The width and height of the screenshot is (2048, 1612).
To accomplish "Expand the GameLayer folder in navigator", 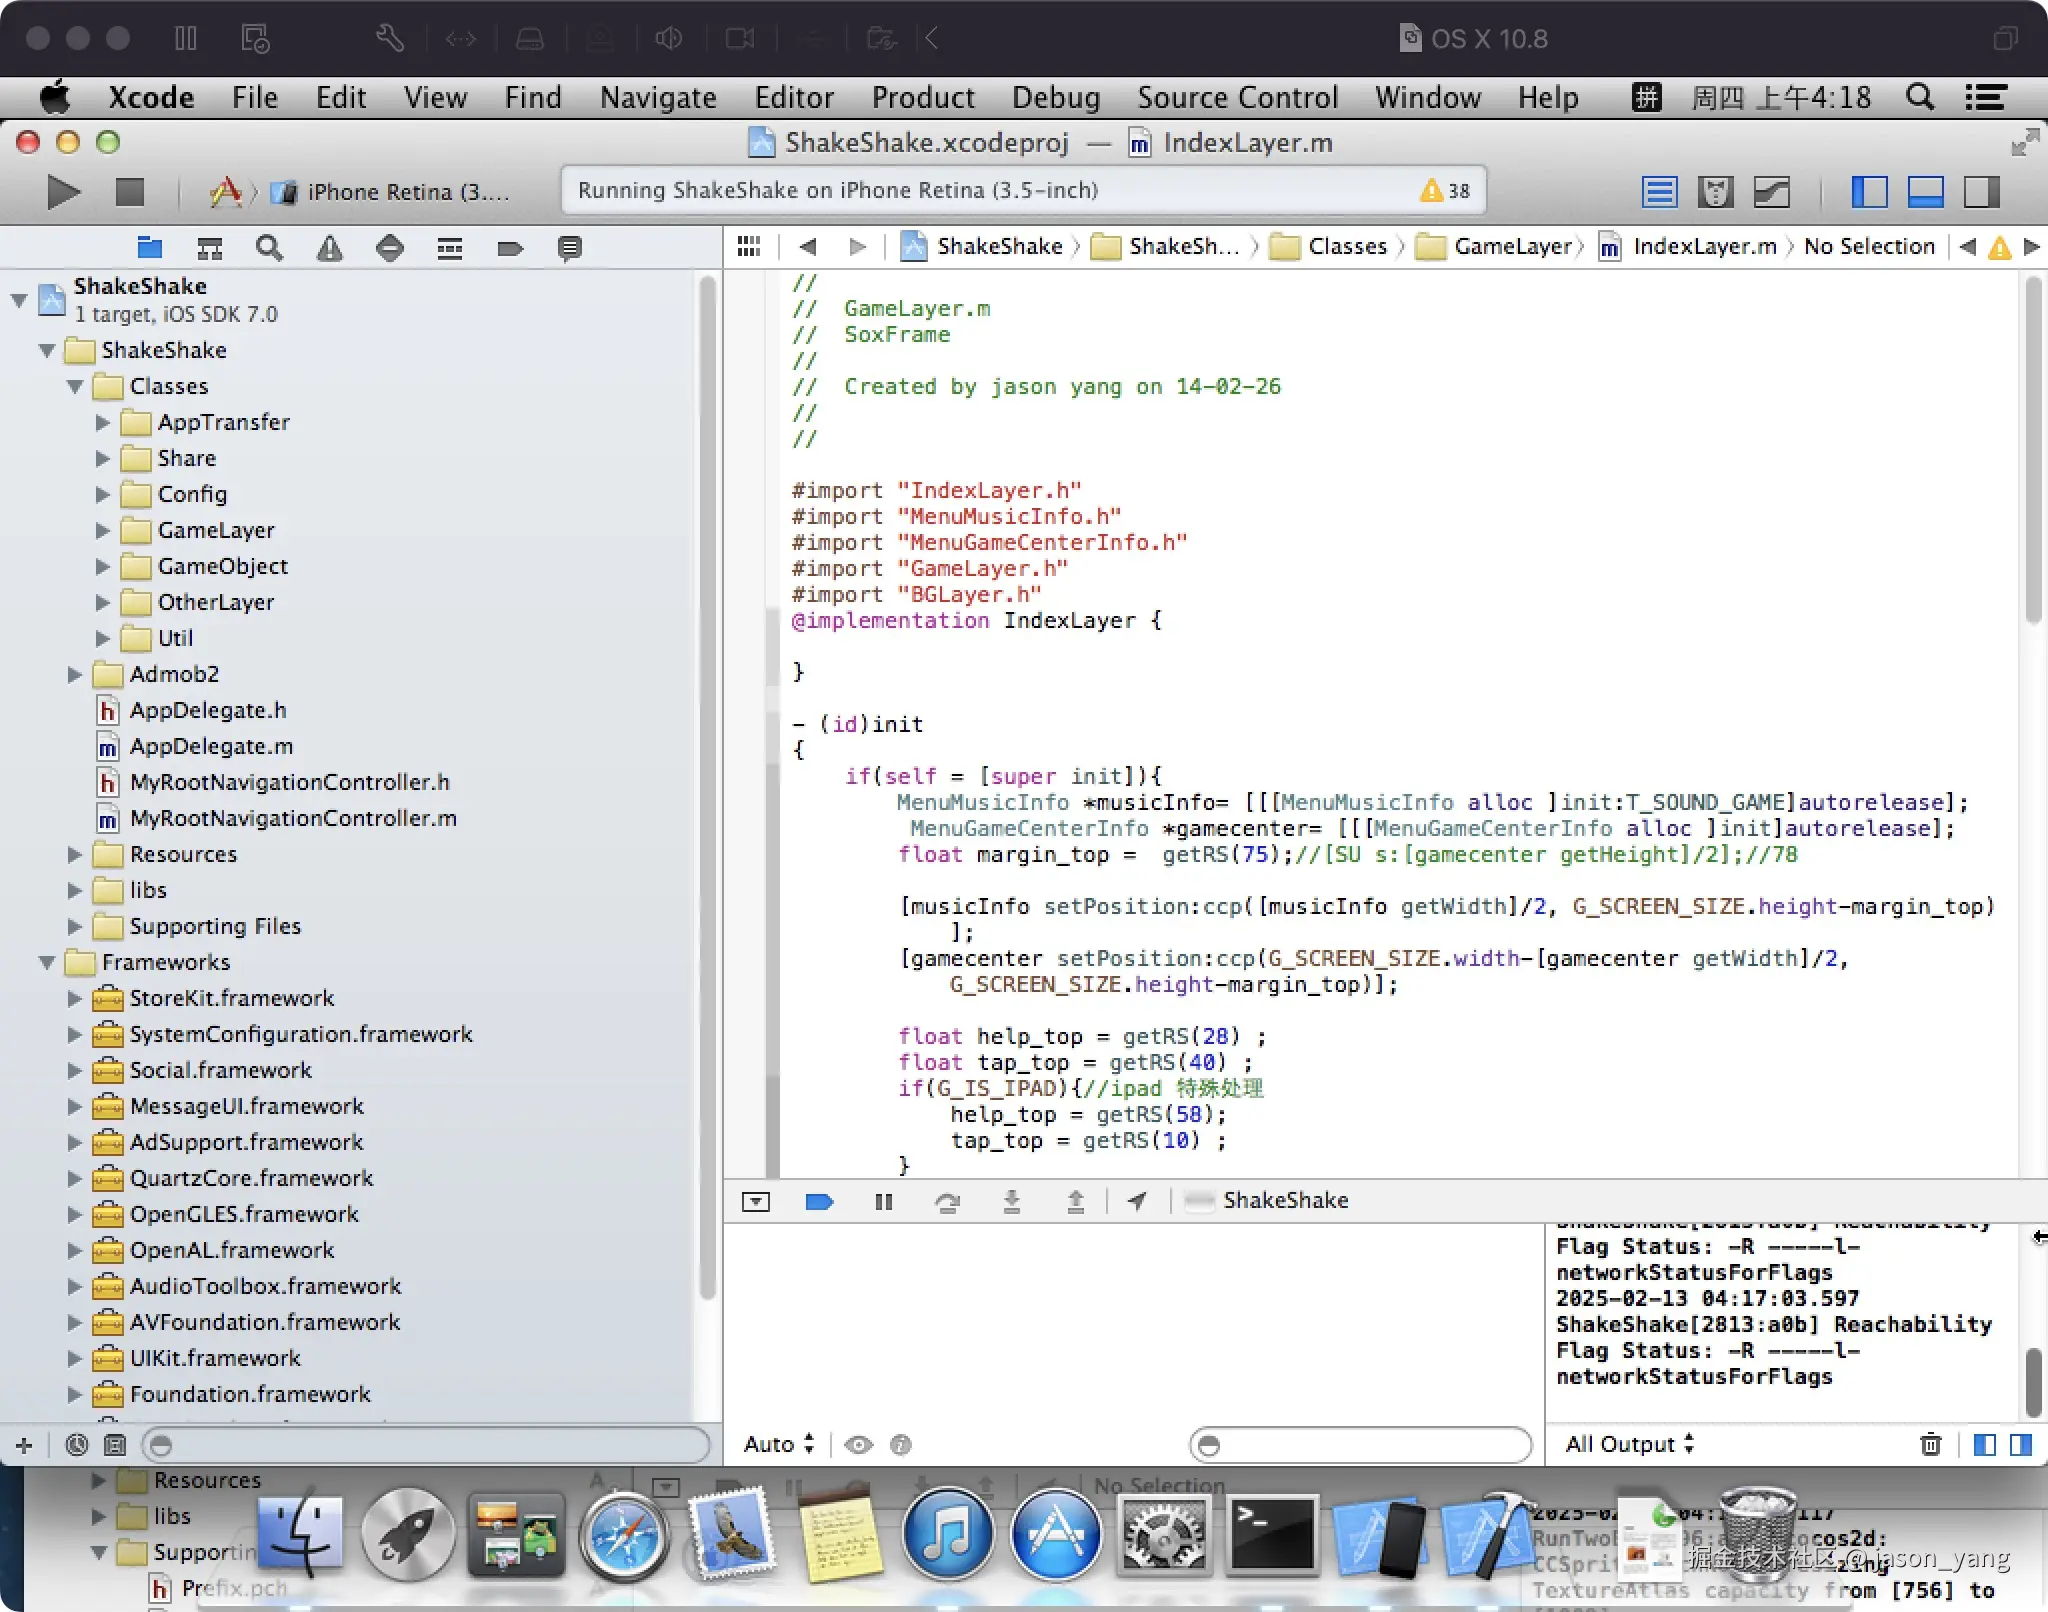I will tap(102, 530).
